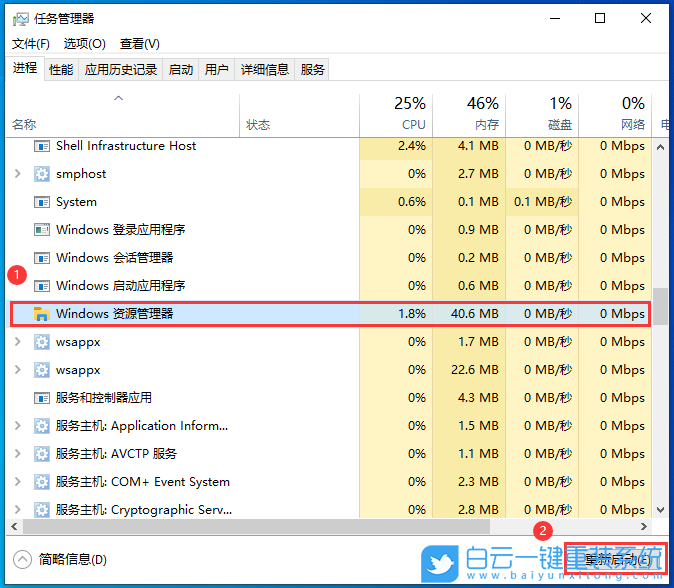Switch to the 性能 tab
Image resolution: width=674 pixels, height=588 pixels.
click(x=61, y=69)
